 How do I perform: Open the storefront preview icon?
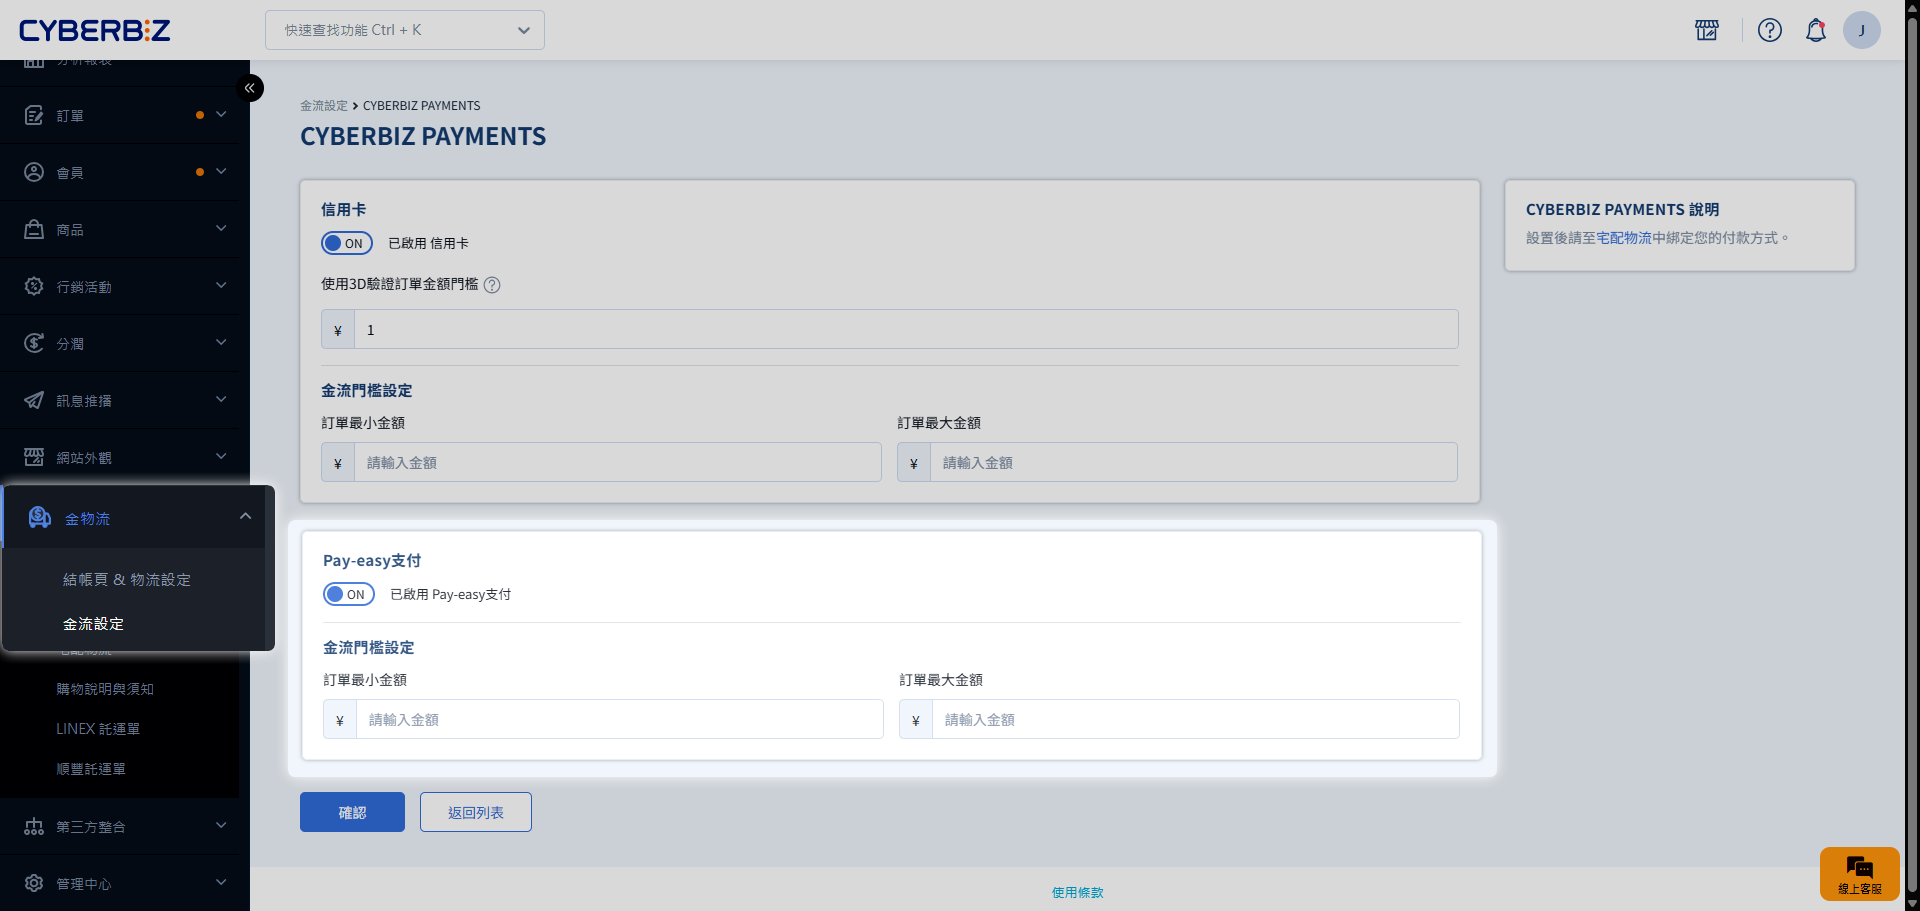coord(1707,30)
